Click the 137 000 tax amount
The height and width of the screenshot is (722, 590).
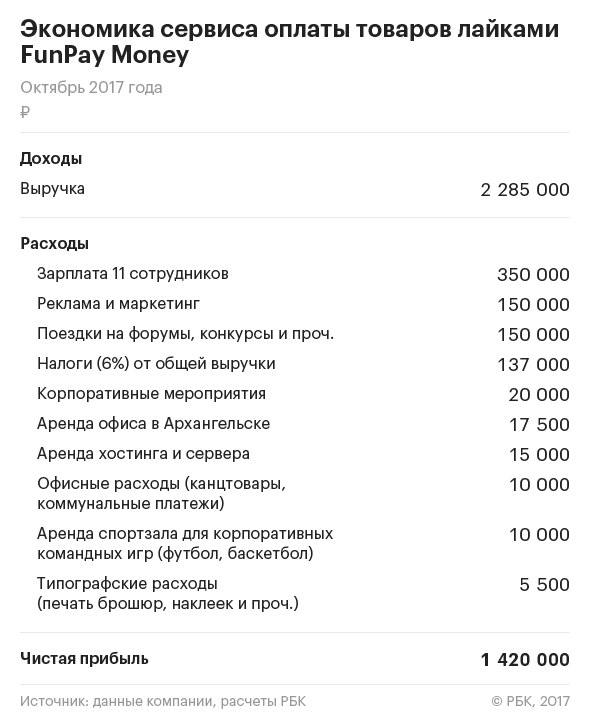[x=533, y=365]
